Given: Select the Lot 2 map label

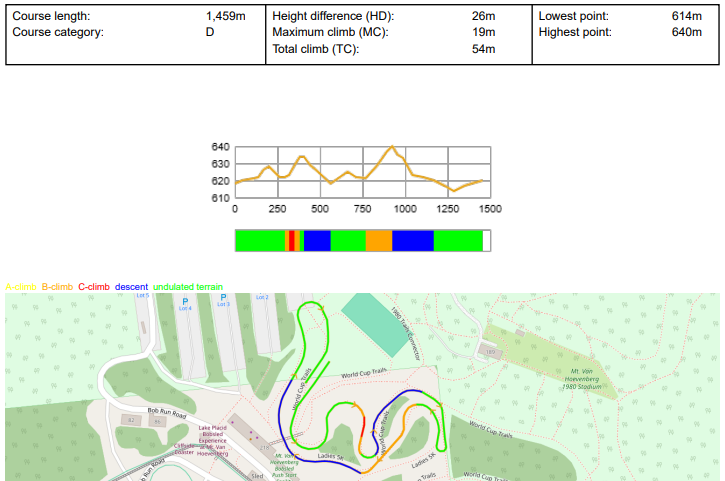Looking at the screenshot, I should tap(262, 297).
